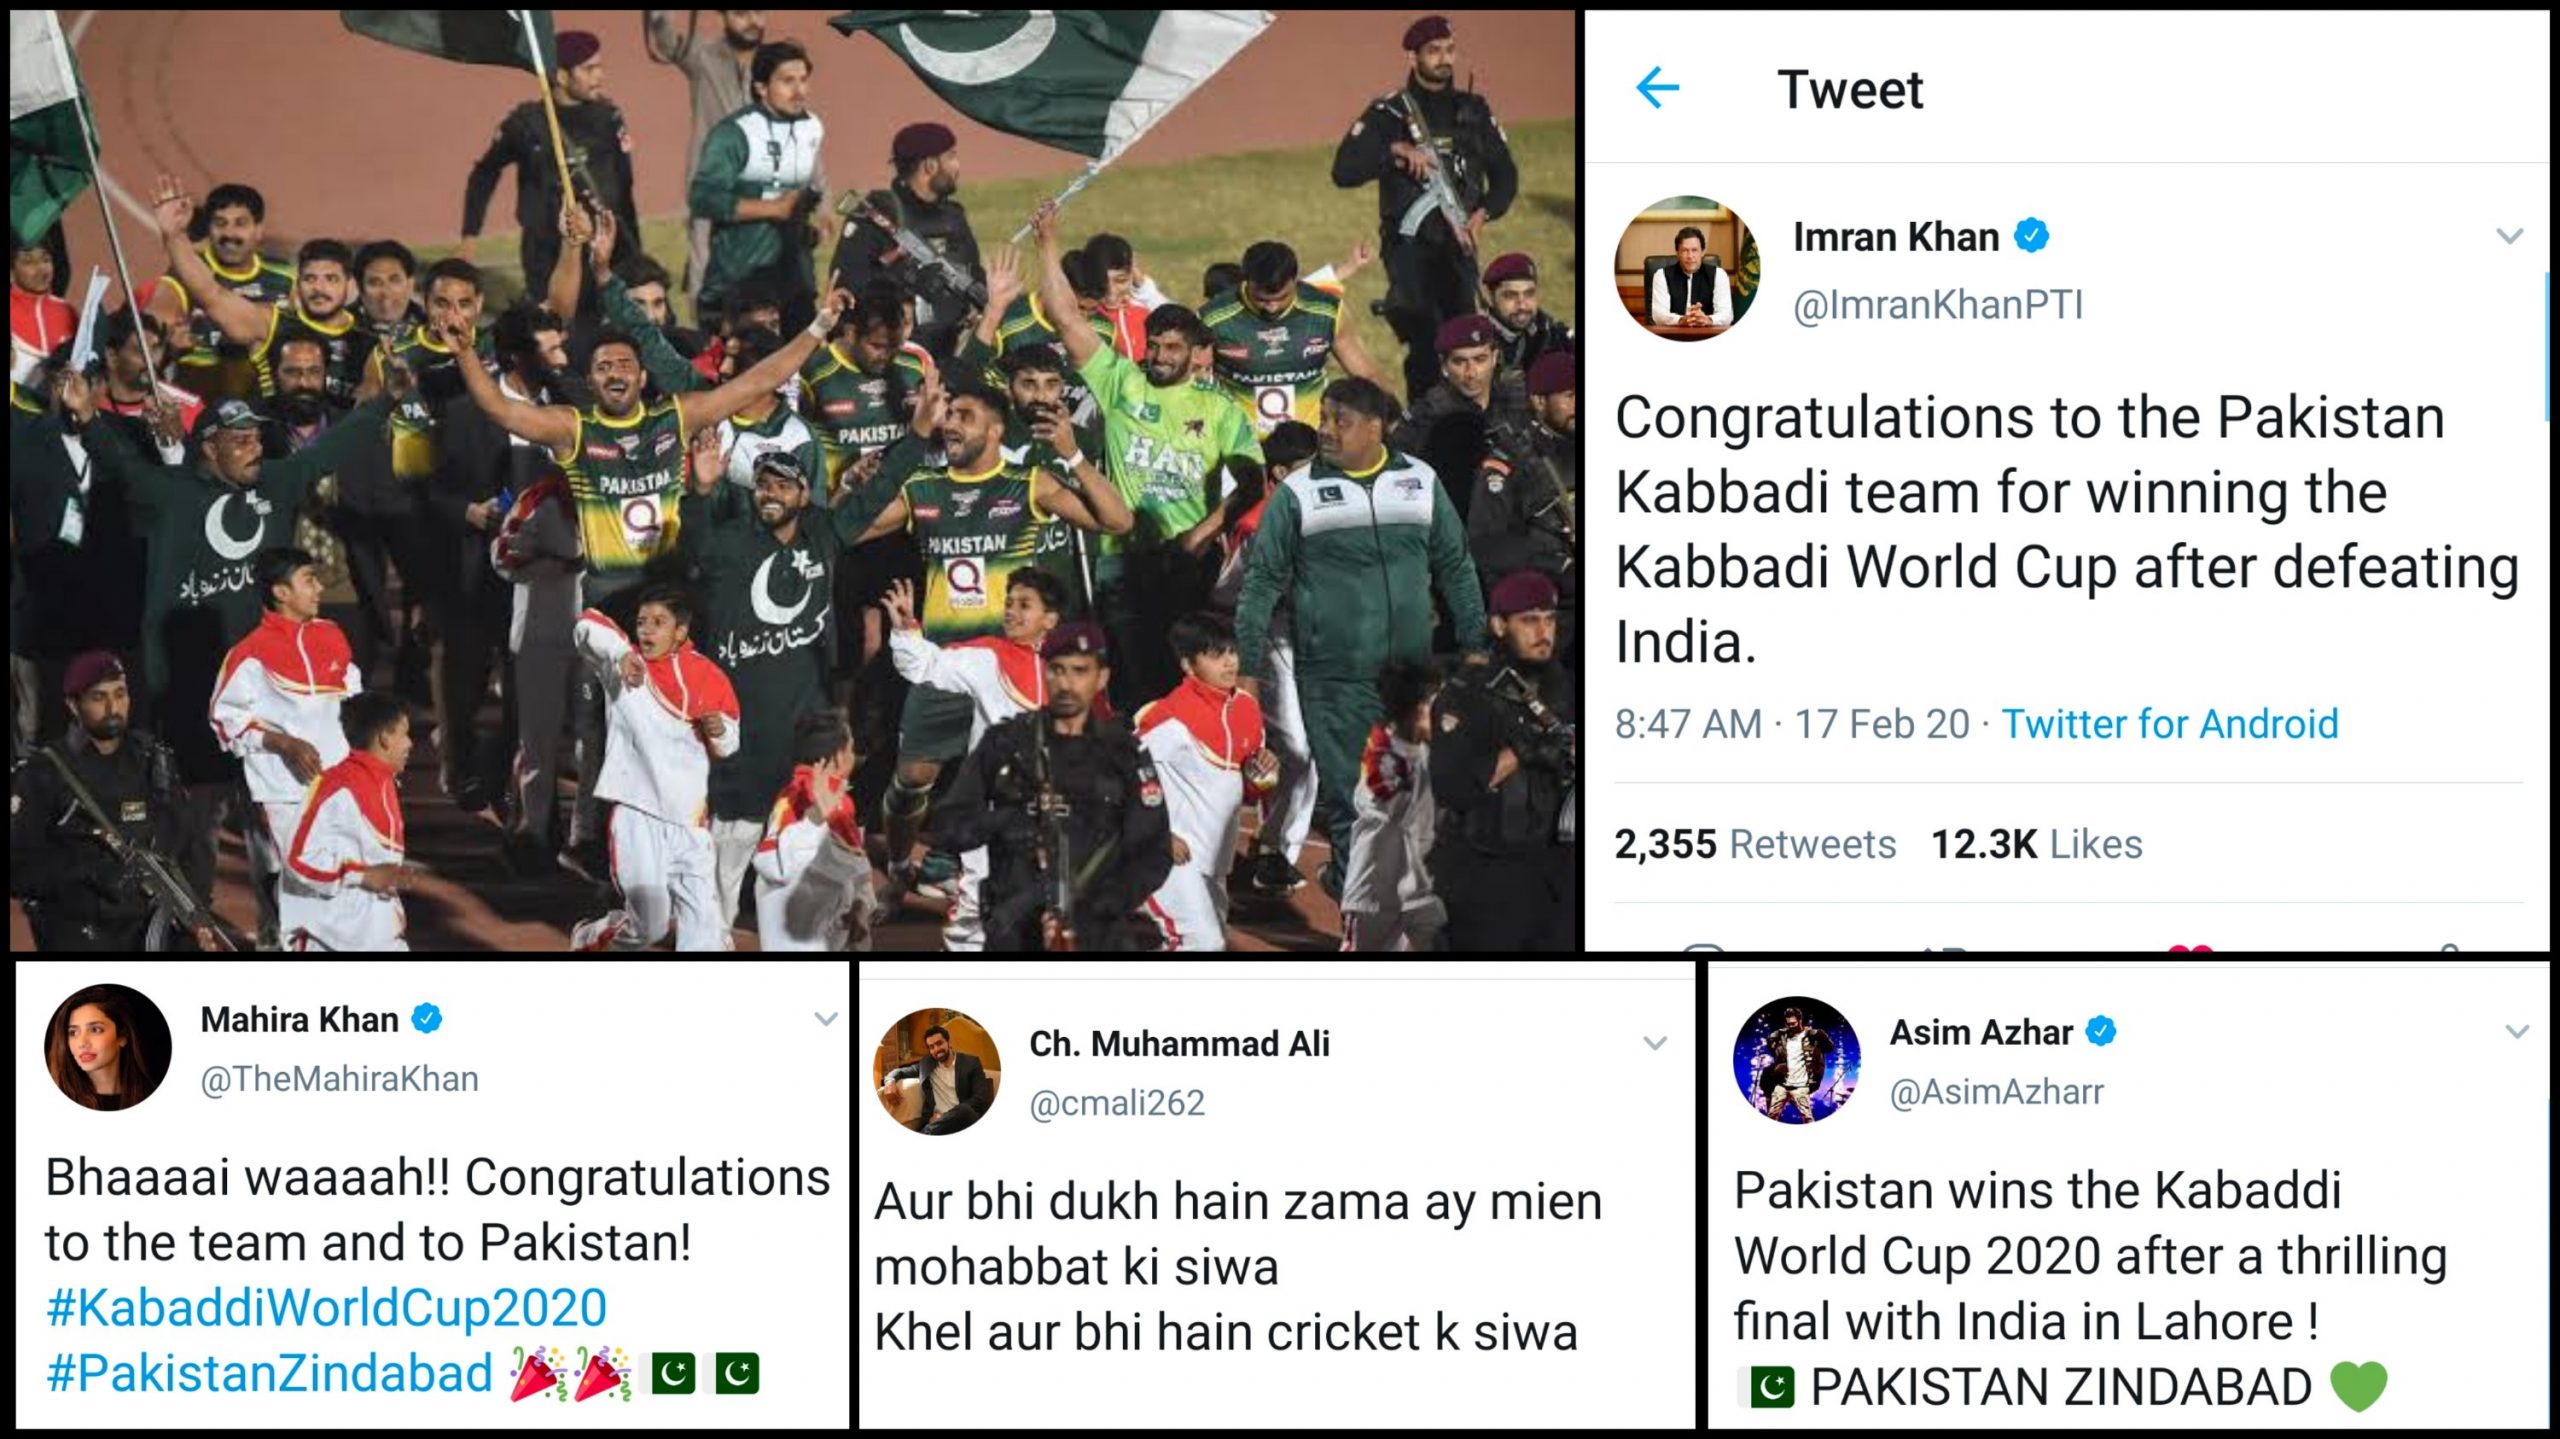Go back using the blue arrow

tap(1657, 88)
